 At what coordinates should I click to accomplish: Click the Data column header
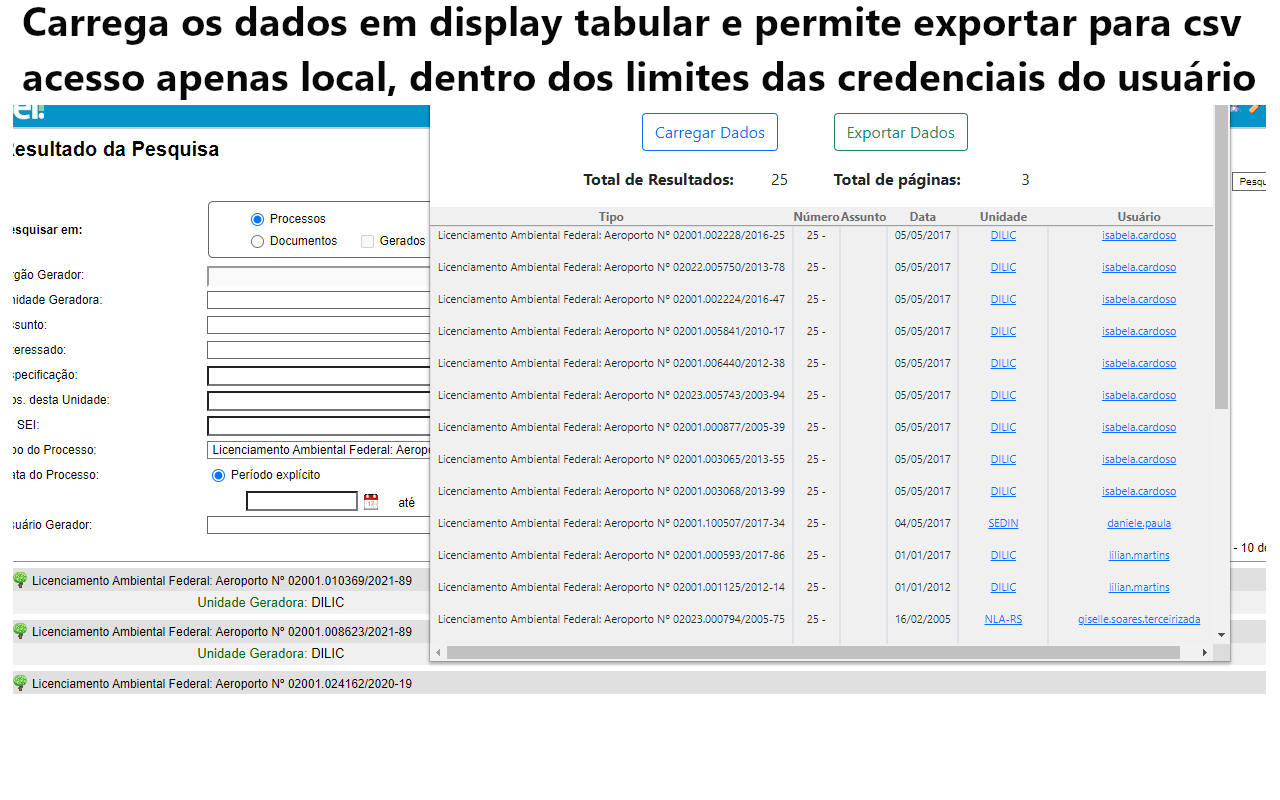click(x=923, y=217)
